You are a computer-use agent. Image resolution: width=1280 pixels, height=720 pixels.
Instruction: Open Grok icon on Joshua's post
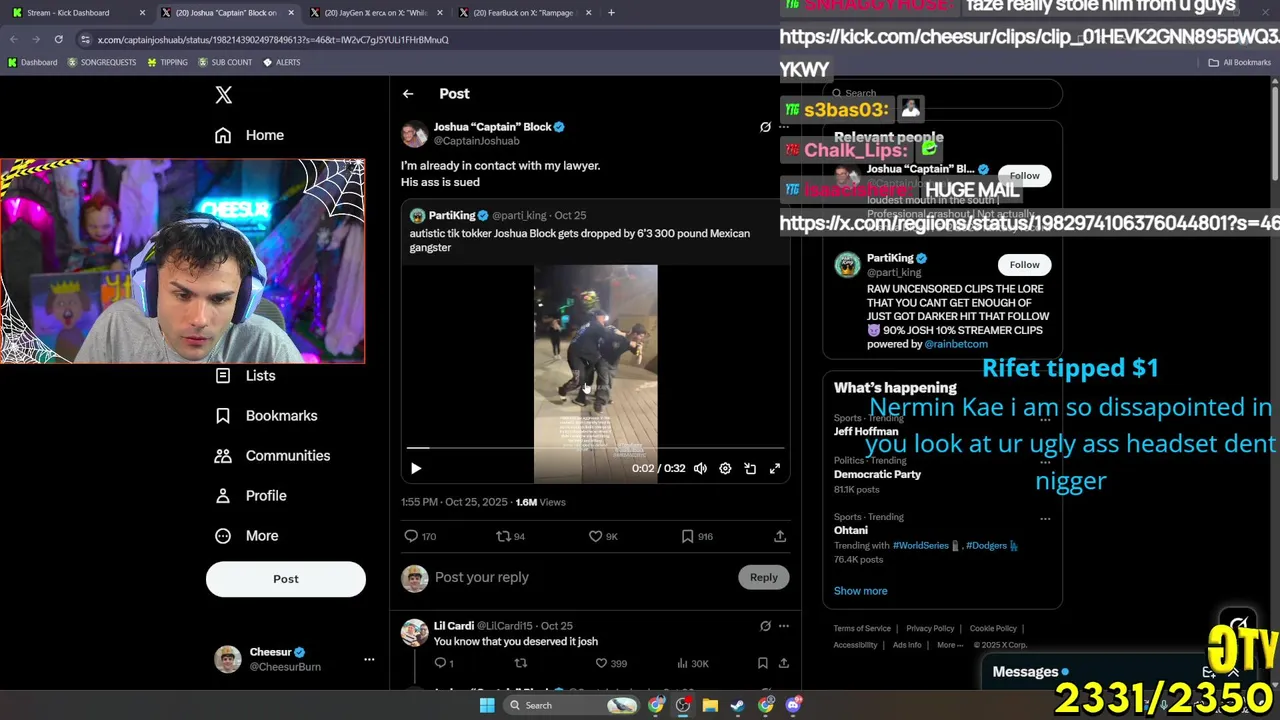(x=765, y=127)
